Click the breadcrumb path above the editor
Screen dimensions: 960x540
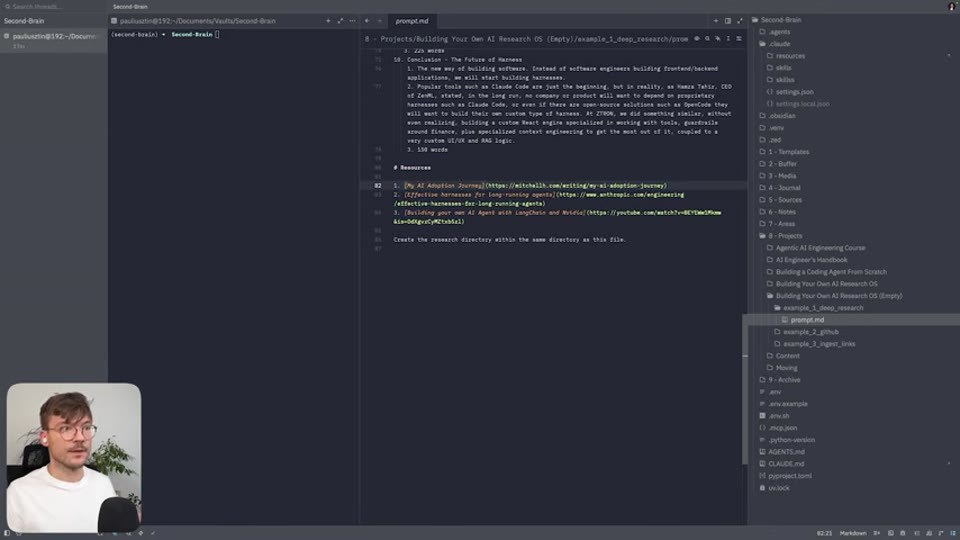(526, 39)
